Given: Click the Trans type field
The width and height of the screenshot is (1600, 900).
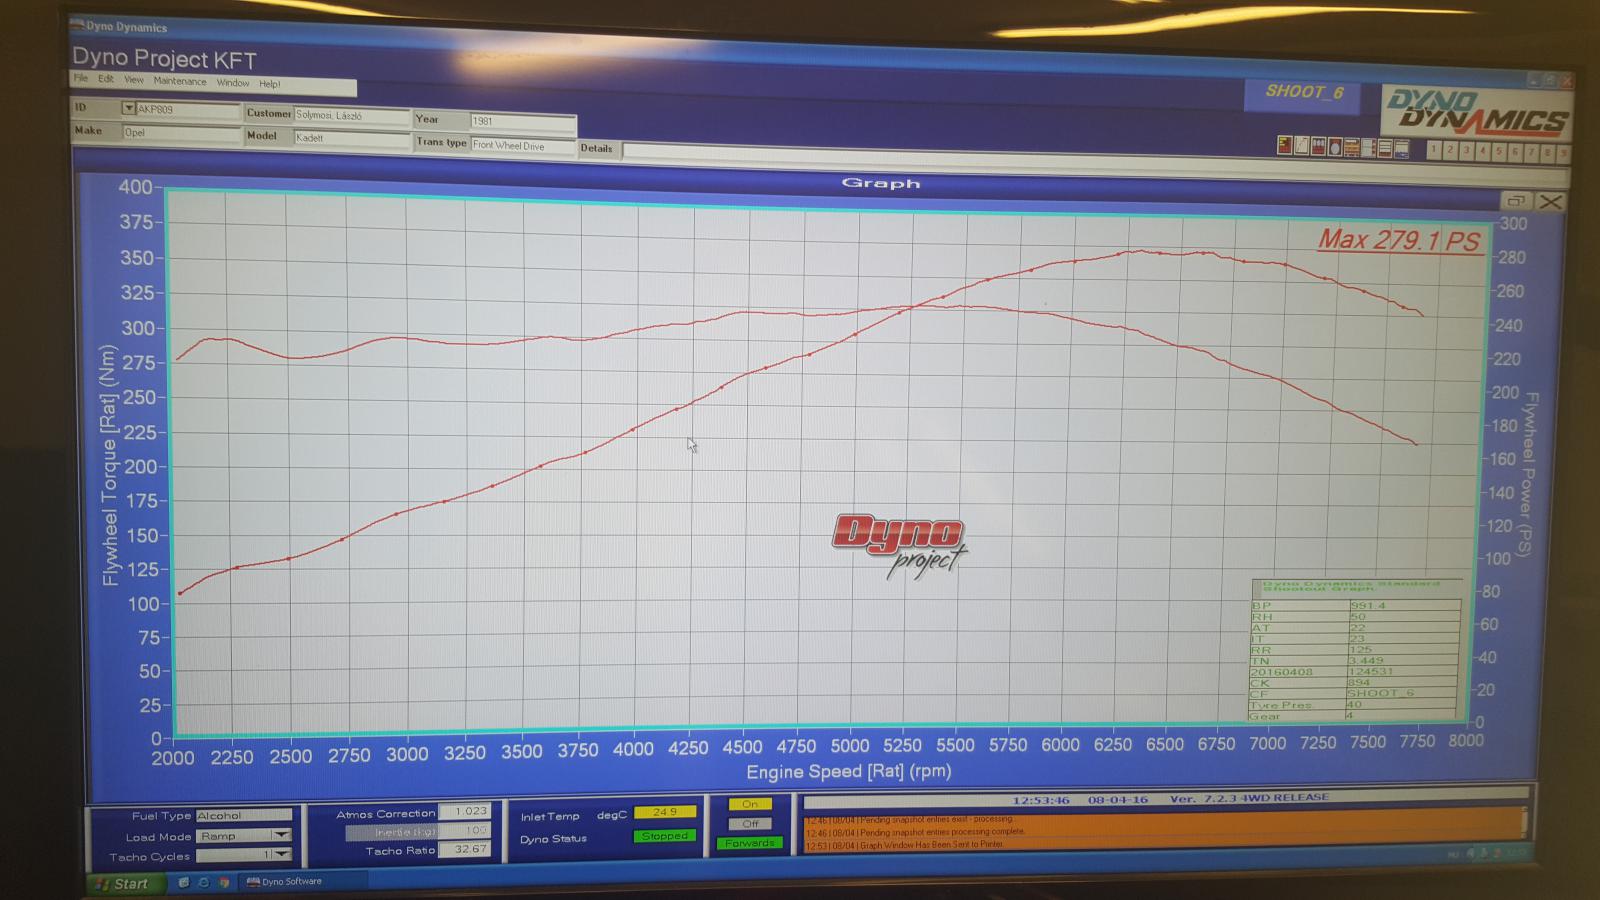Looking at the screenshot, I should (523, 145).
